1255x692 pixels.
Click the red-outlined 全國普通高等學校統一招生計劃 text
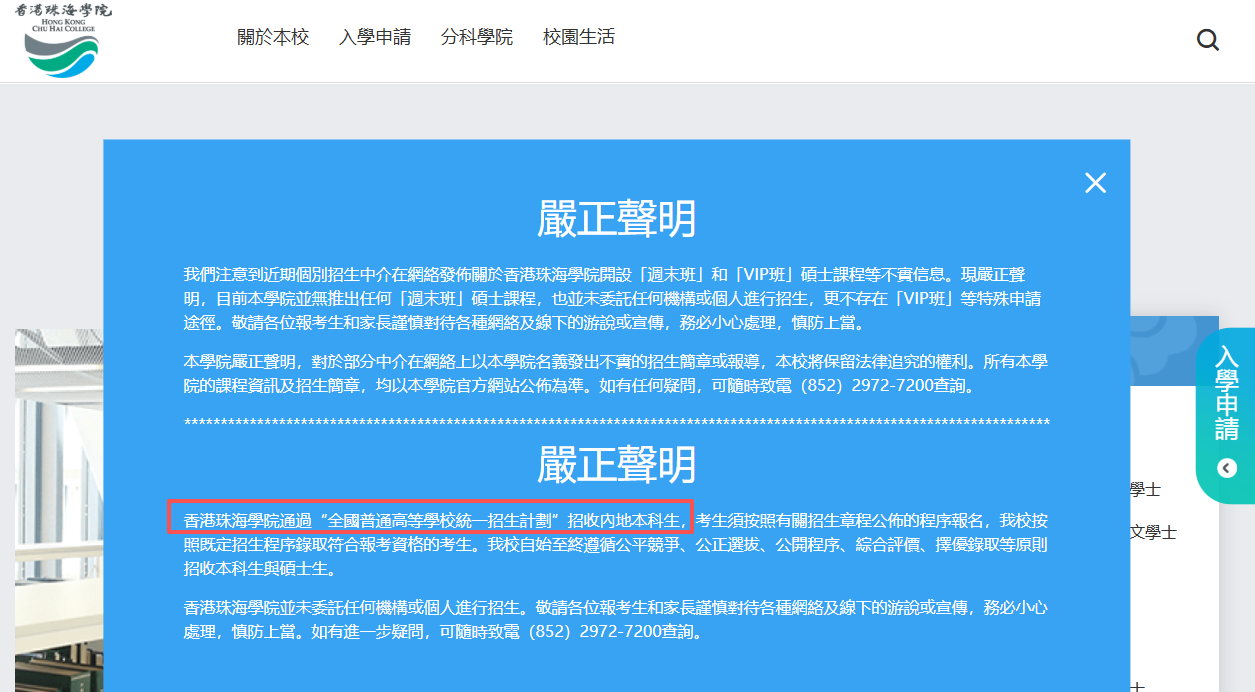pyautogui.click(x=430, y=520)
